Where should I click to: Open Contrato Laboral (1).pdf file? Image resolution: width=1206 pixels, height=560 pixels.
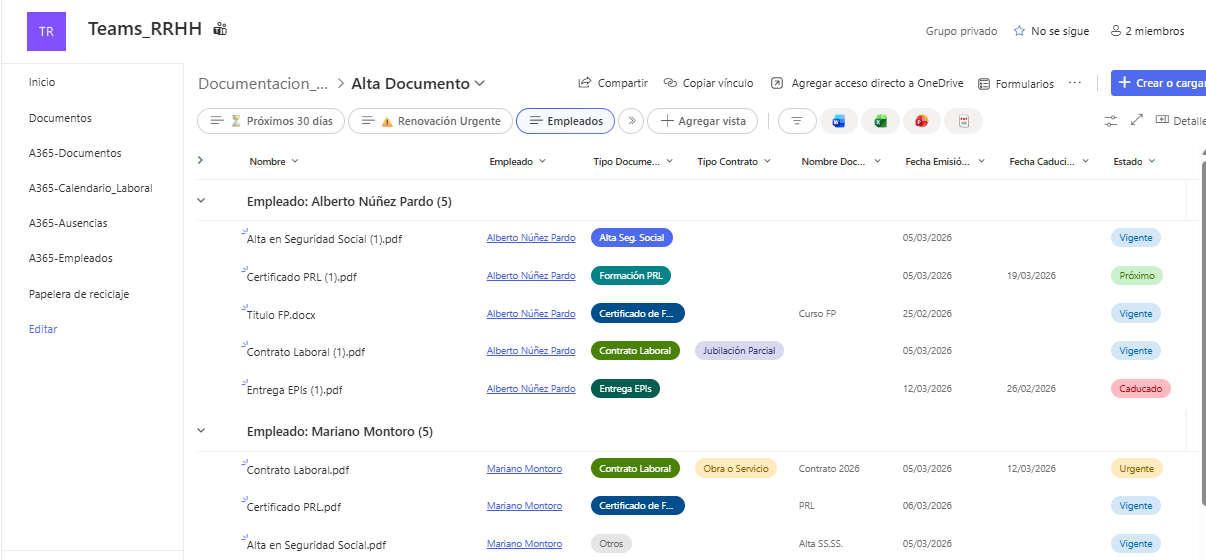pyautogui.click(x=305, y=352)
